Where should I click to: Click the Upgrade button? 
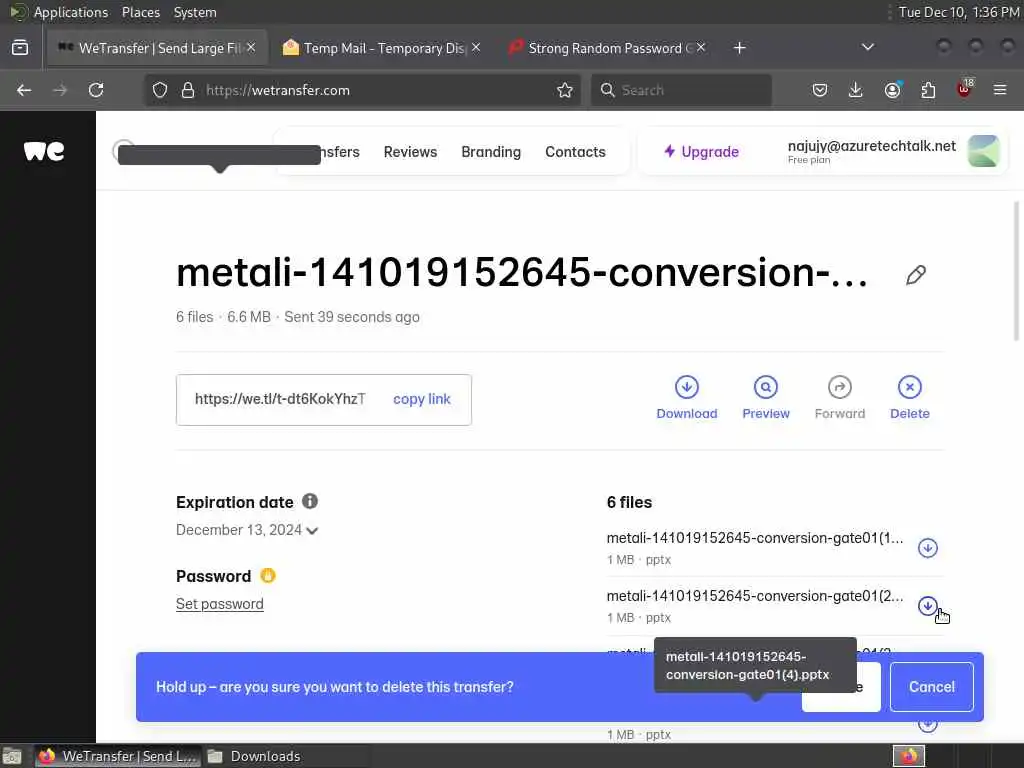701,152
